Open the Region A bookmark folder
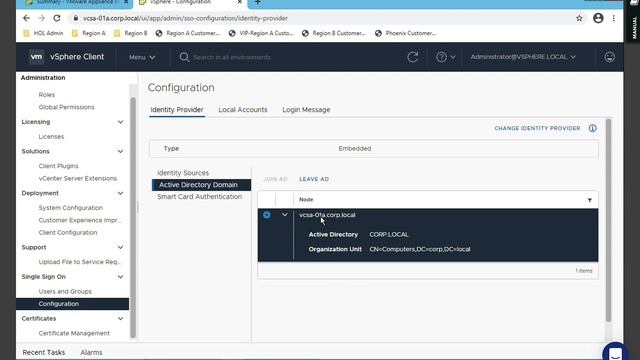The height and width of the screenshot is (360, 640). coord(89,33)
